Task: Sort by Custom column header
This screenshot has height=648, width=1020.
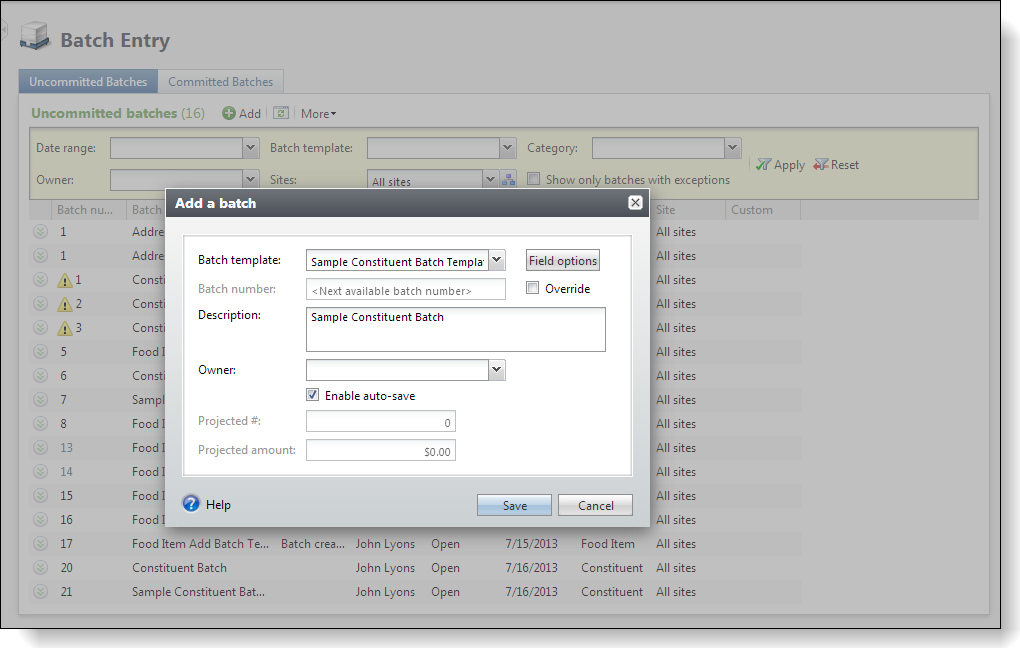Action: coord(763,210)
